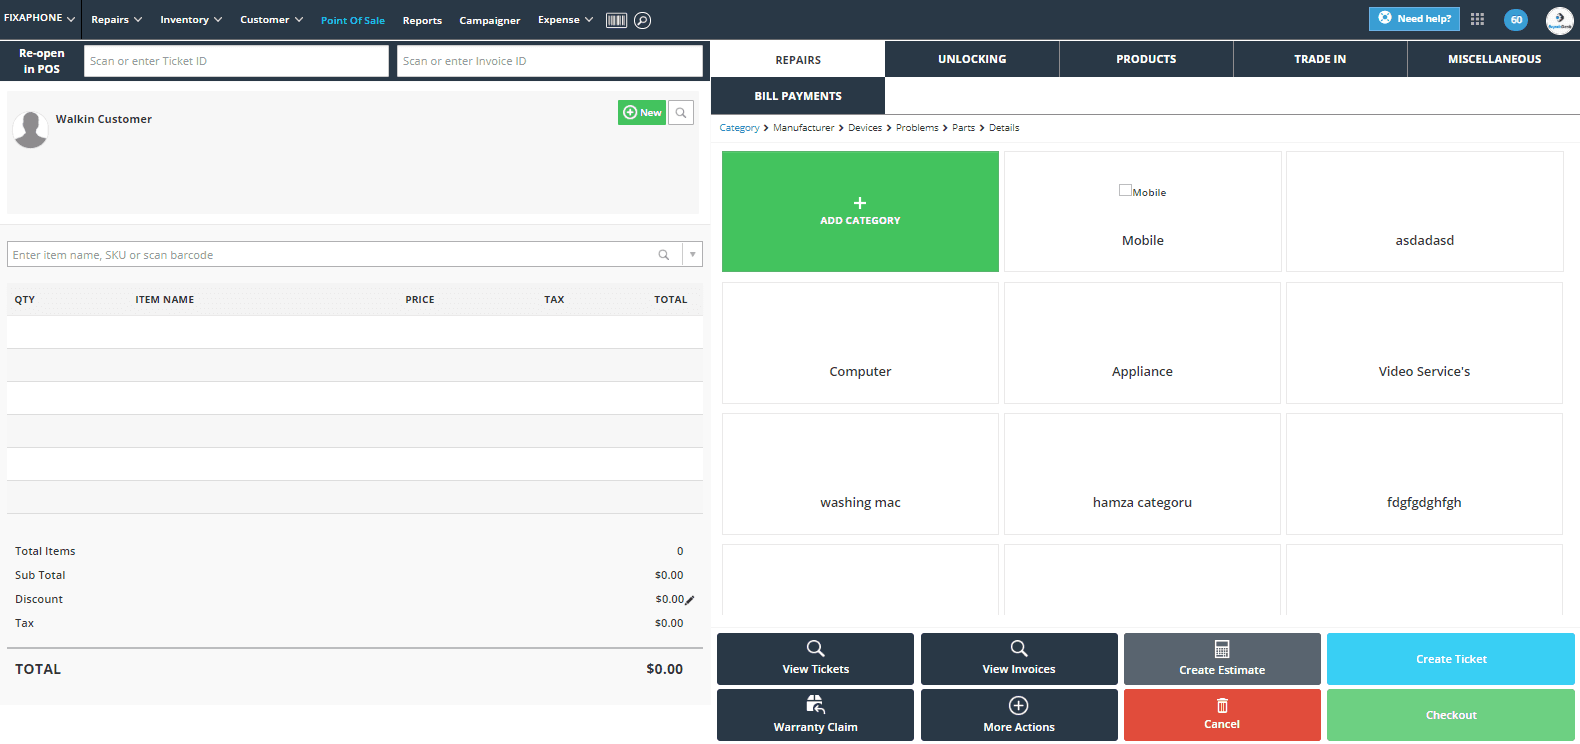Click the barcode scanner icon in top bar

(616, 20)
